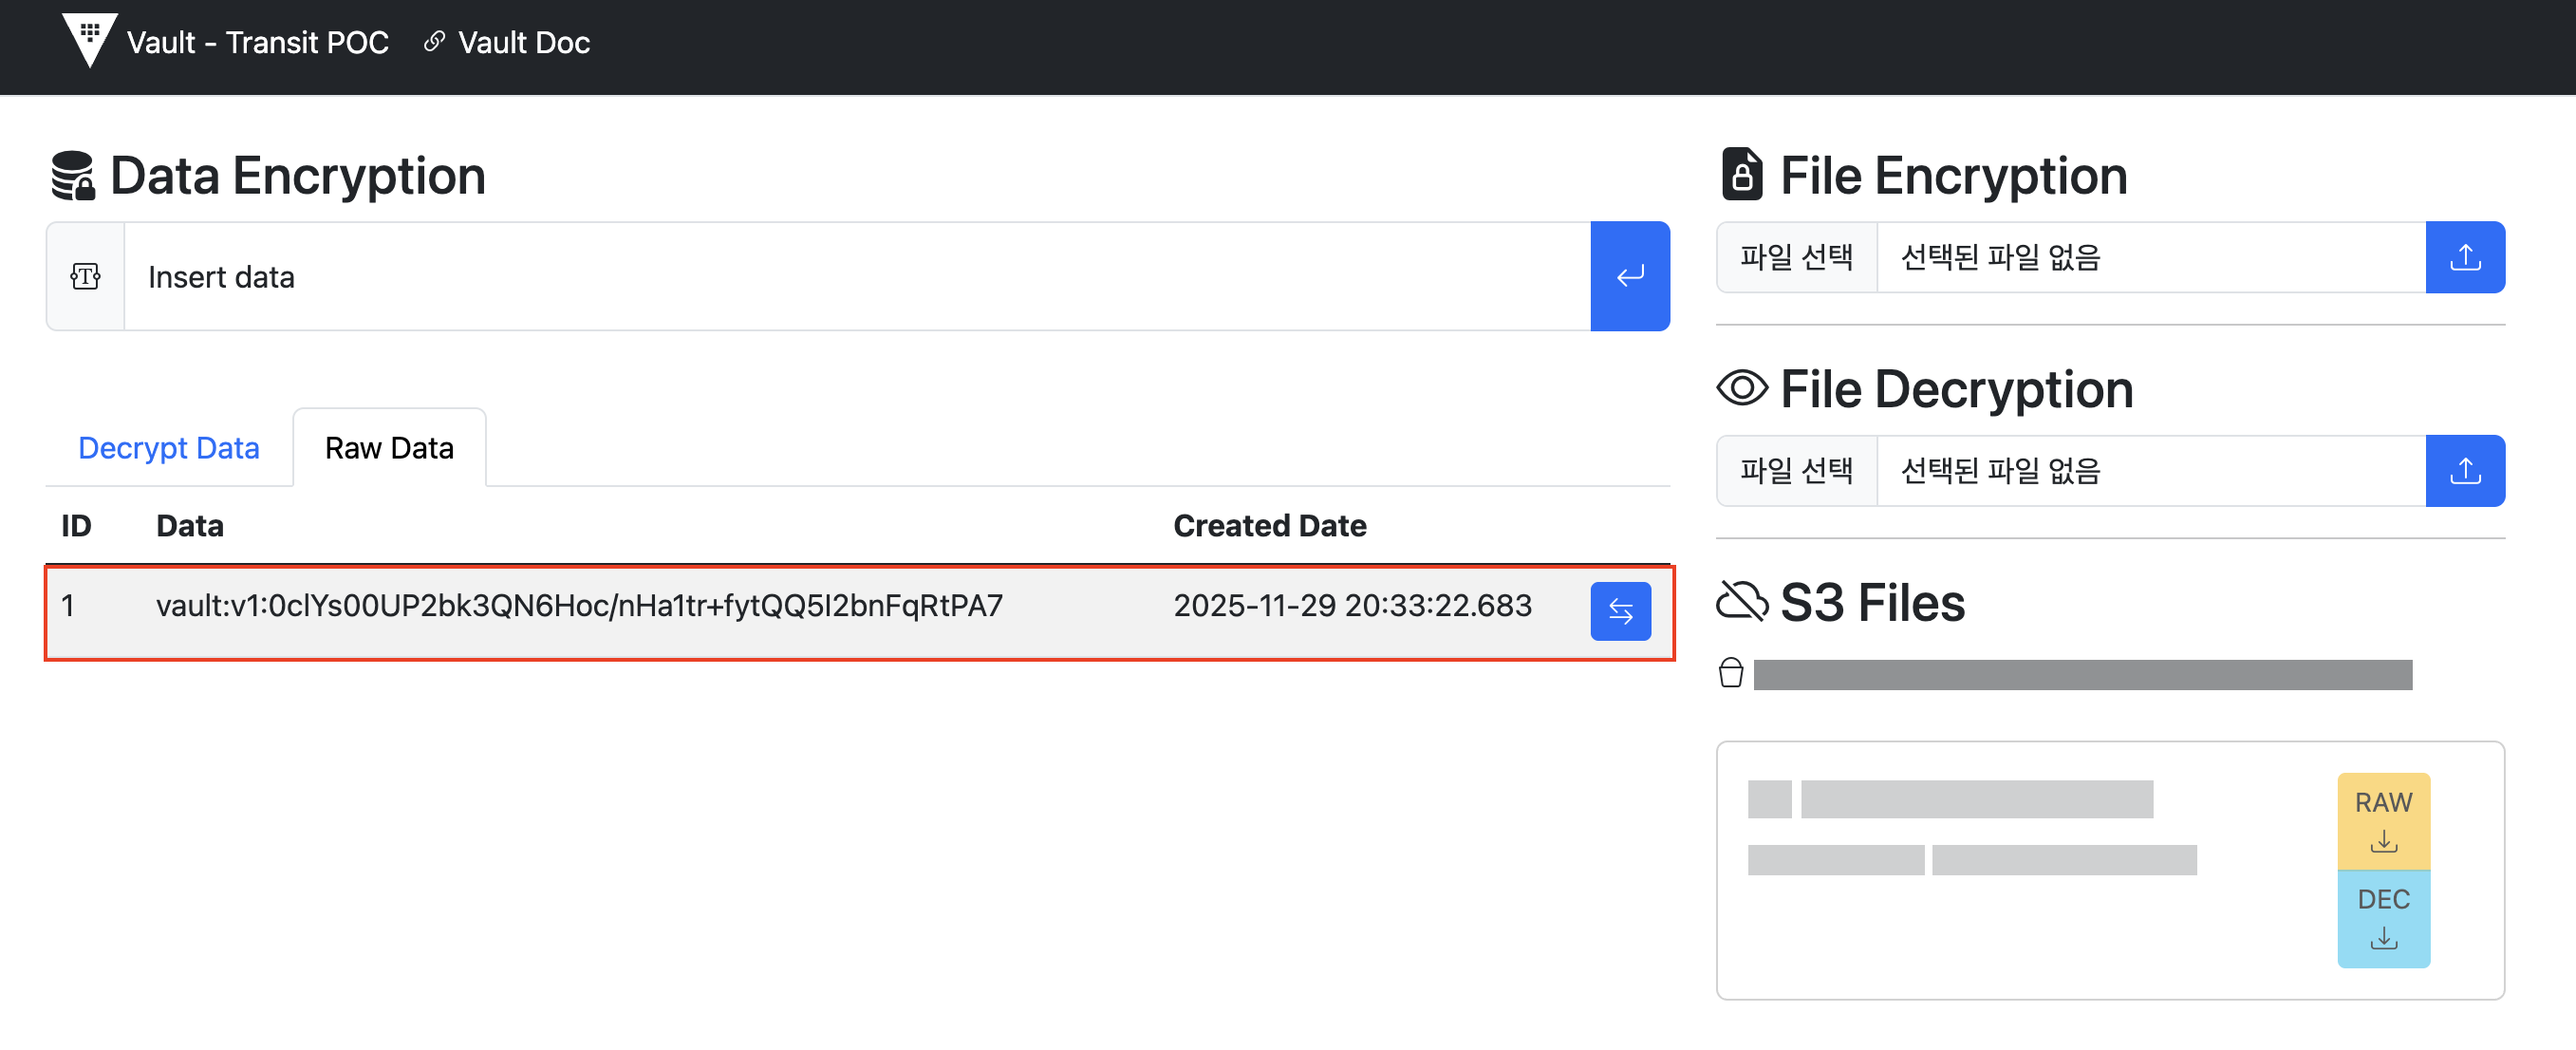The height and width of the screenshot is (1050, 2576).
Task: Focus the Insert data input field
Action: point(856,276)
